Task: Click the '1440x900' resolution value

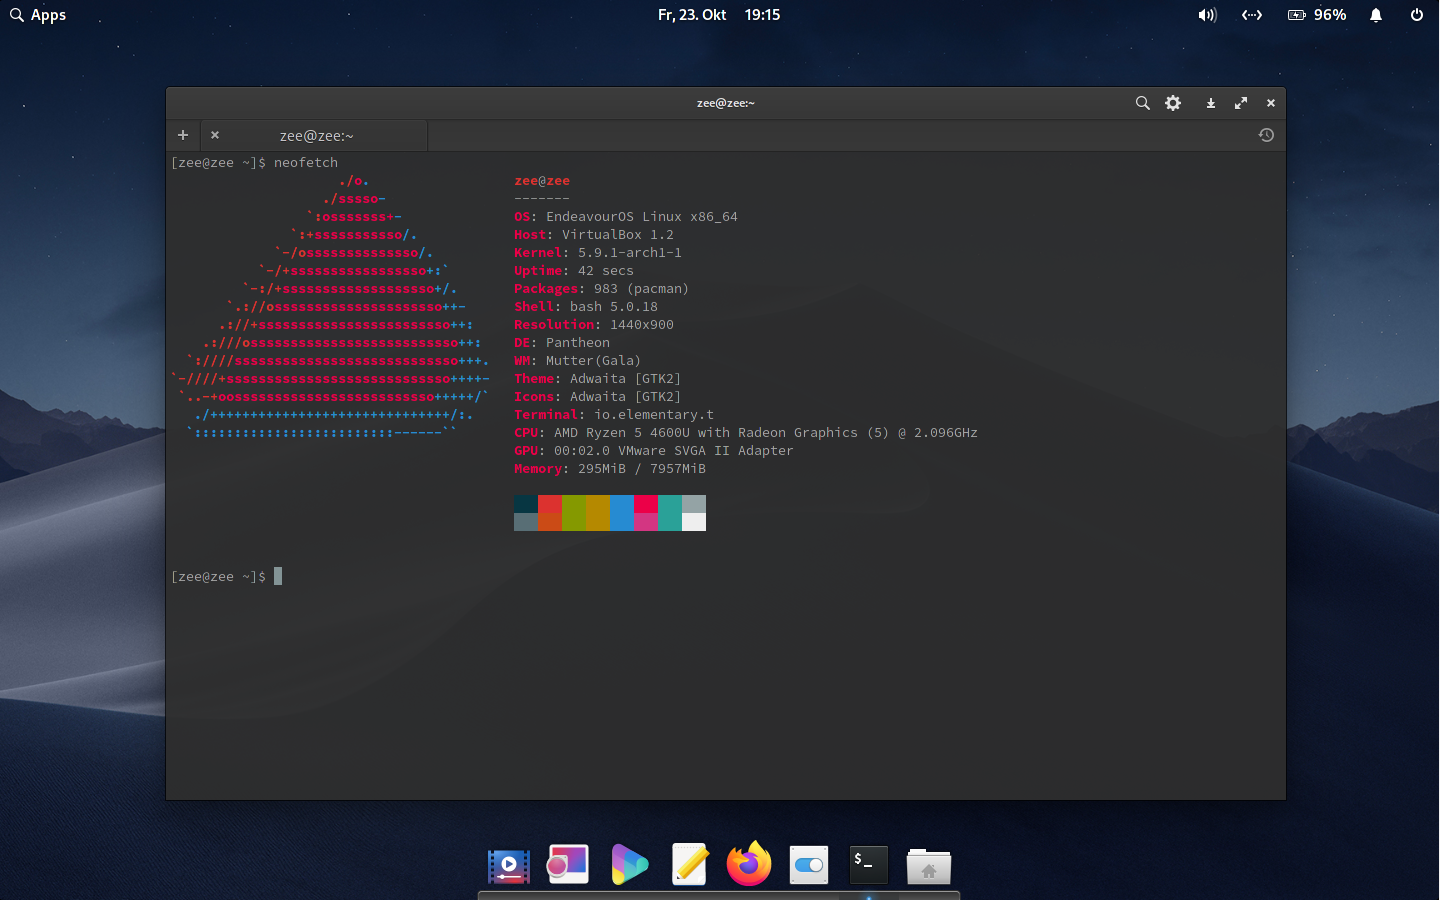Action: click(642, 325)
